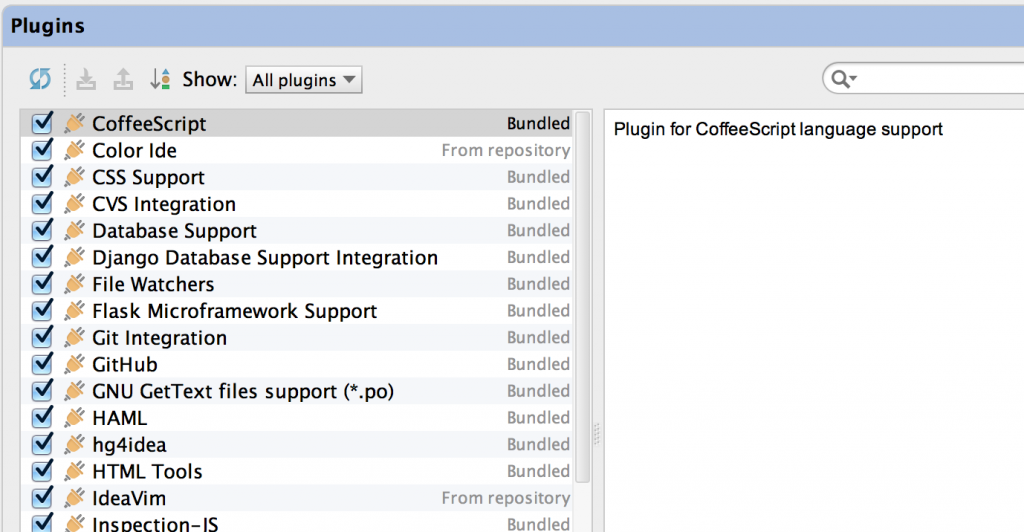
Task: Toggle Django Database Support Integration checkbox
Action: click(42, 257)
